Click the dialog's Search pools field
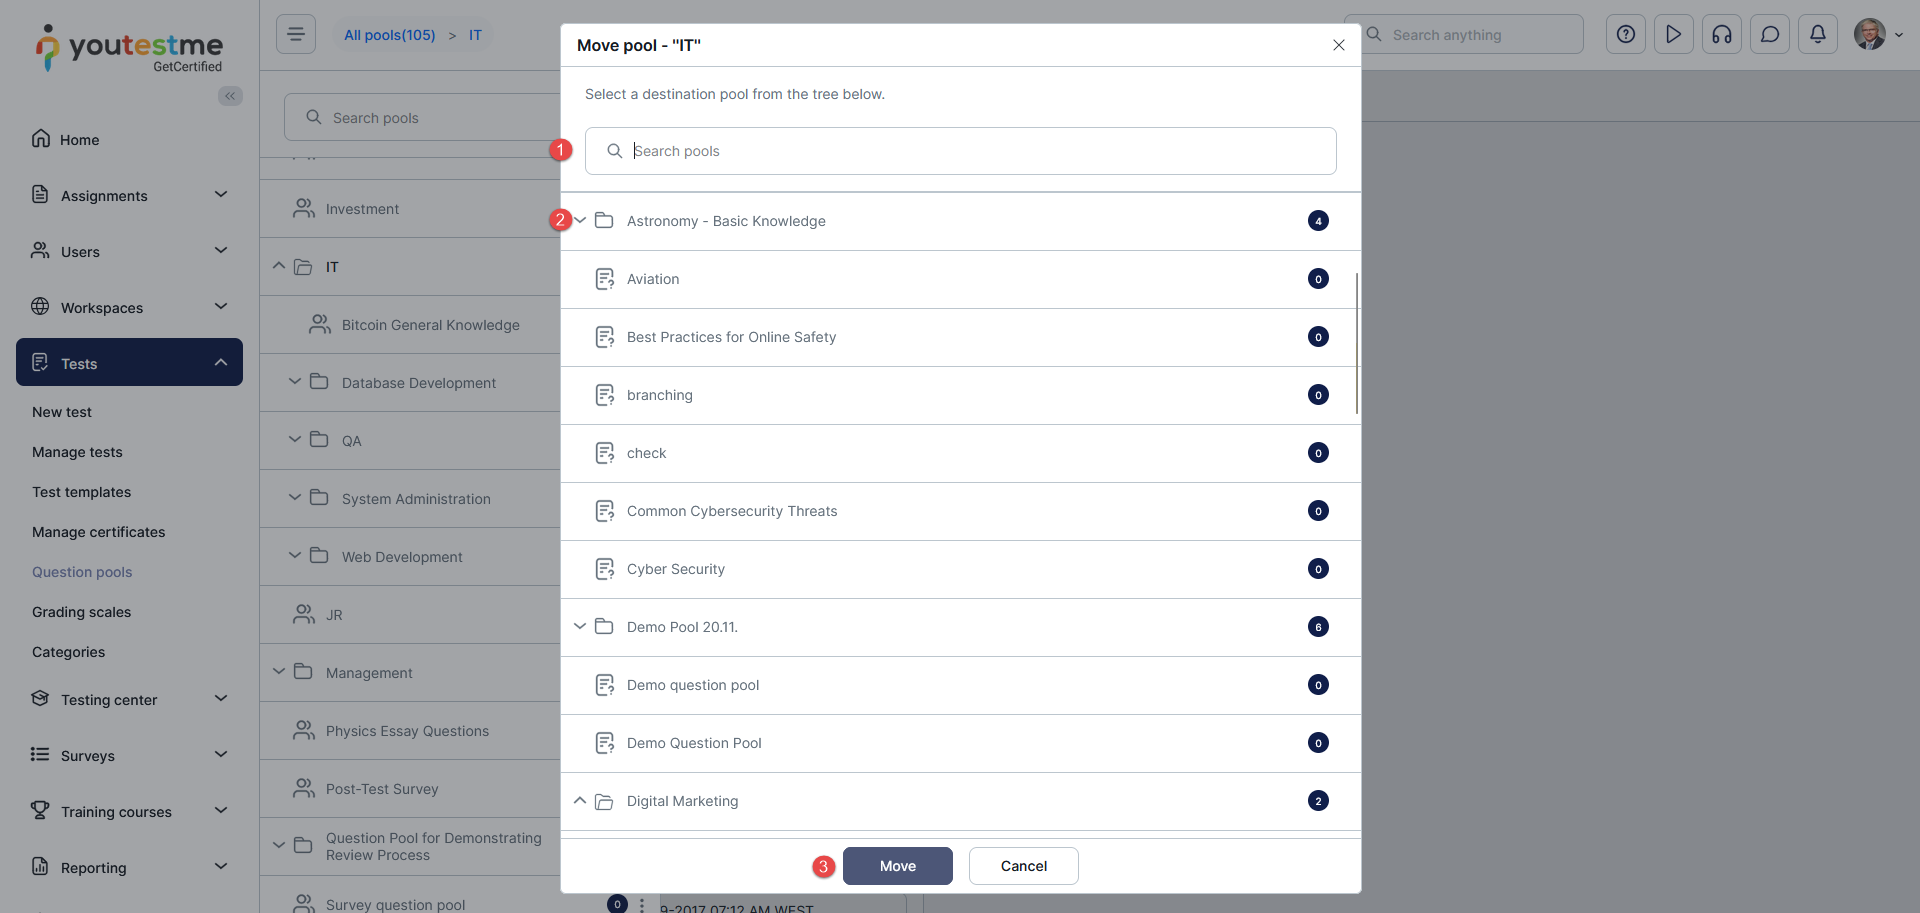The width and height of the screenshot is (1920, 913). (x=960, y=151)
